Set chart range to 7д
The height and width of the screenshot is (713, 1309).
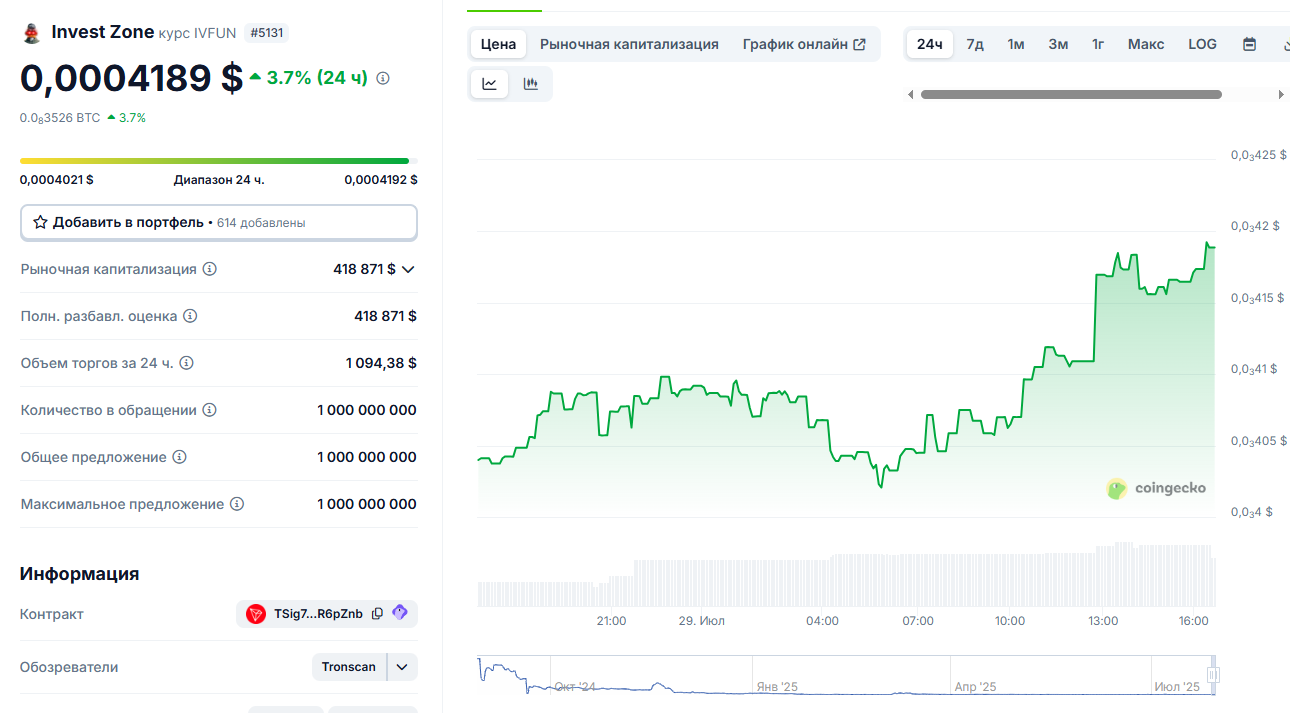975,44
